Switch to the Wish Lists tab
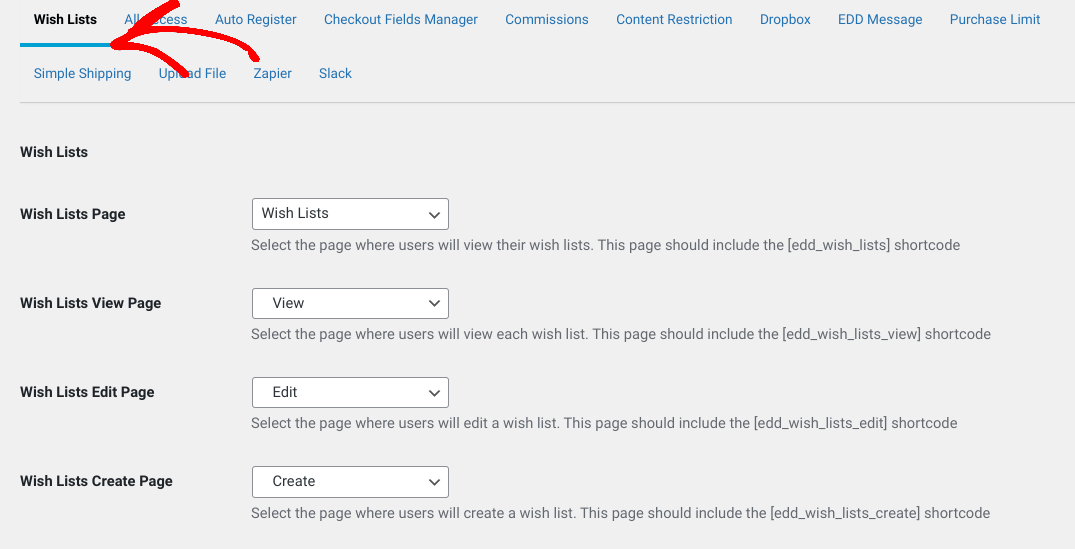The image size is (1075, 549). coord(65,20)
